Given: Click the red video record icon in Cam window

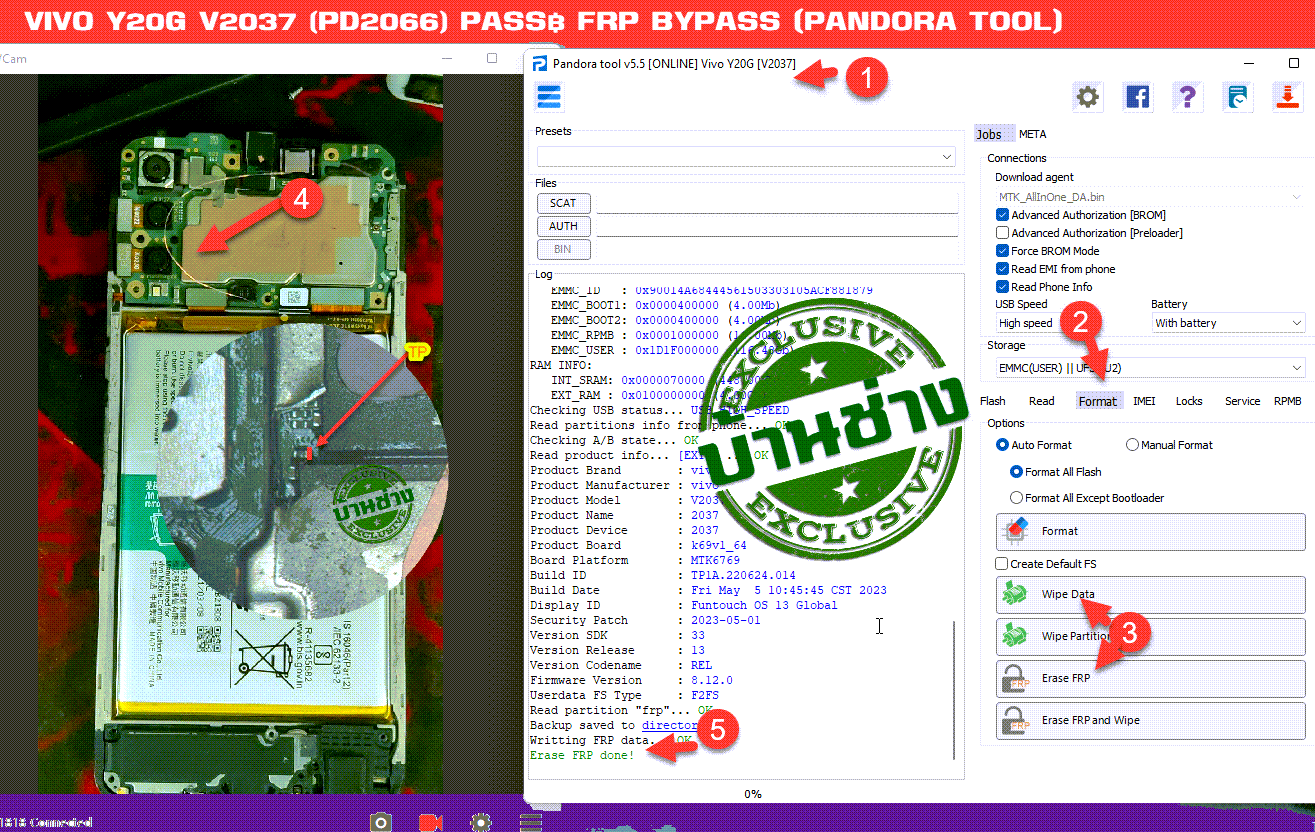Looking at the screenshot, I should pyautogui.click(x=431, y=822).
